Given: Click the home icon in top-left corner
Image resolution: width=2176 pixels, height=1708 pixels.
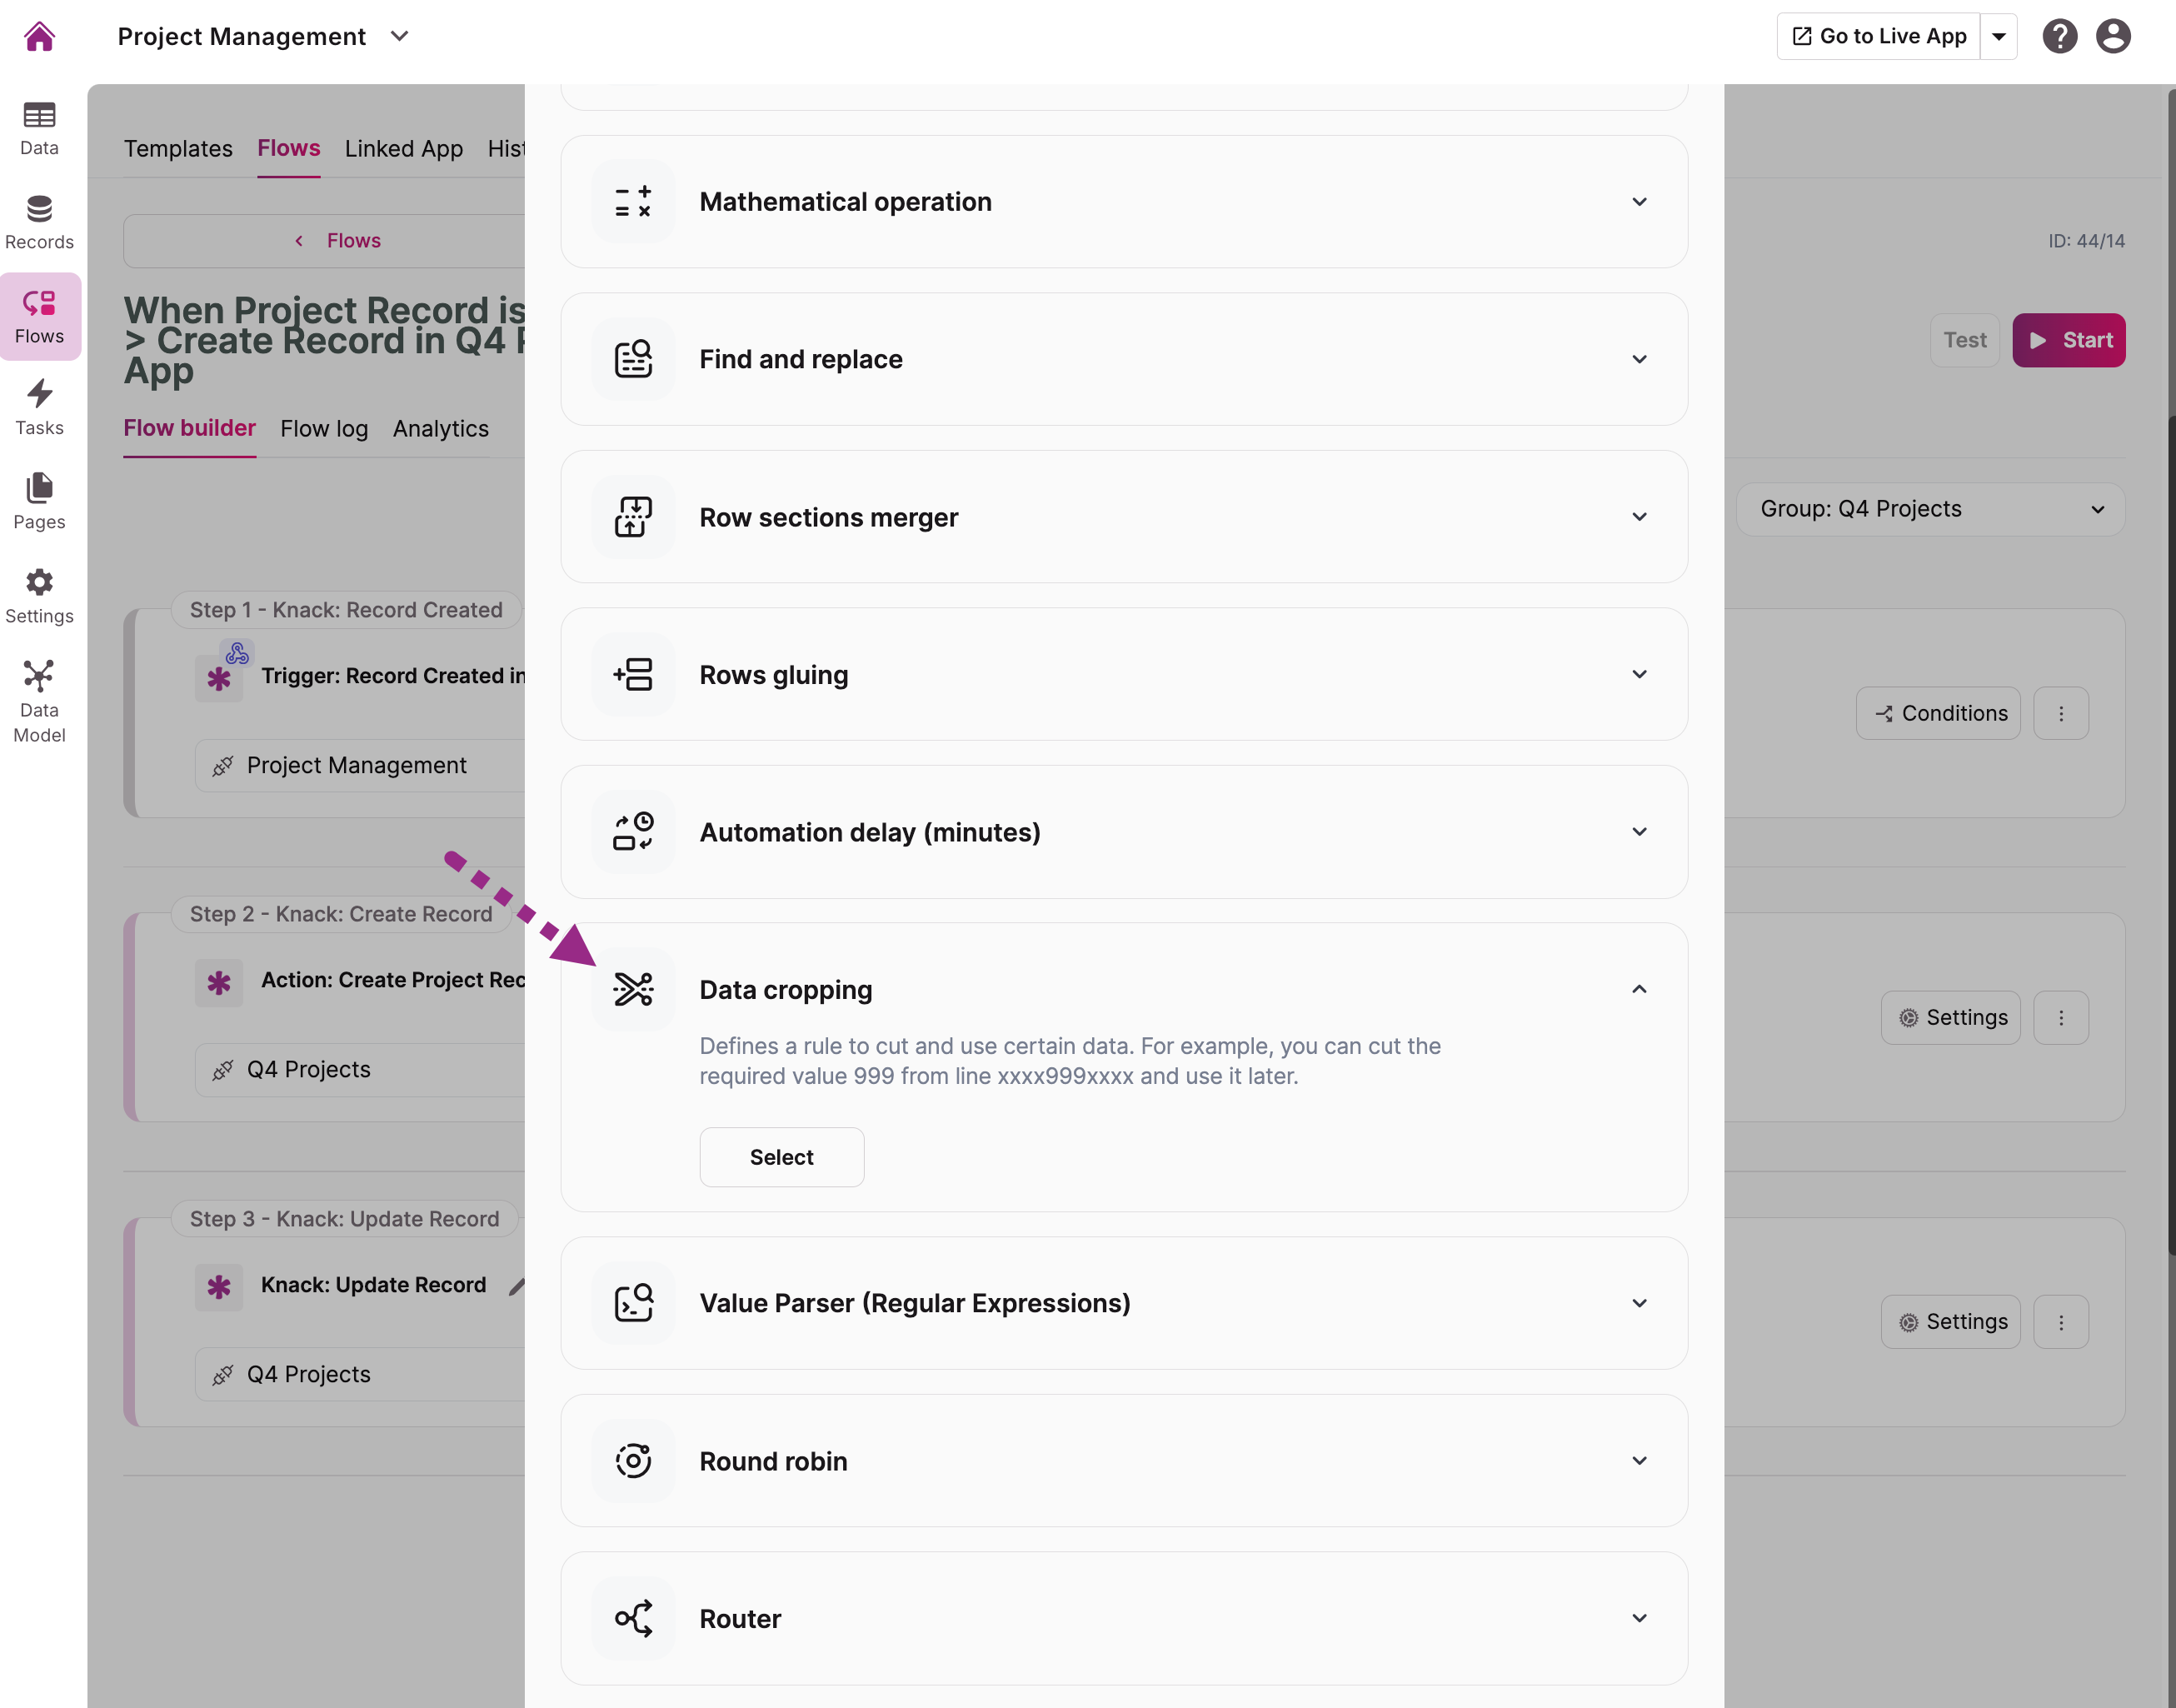Looking at the screenshot, I should [39, 37].
